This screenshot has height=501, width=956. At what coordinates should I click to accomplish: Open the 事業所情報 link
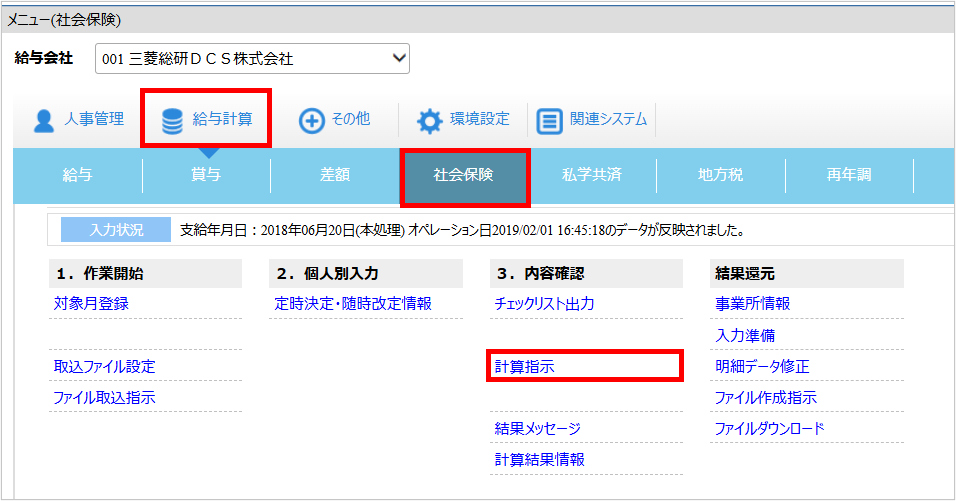coord(752,304)
